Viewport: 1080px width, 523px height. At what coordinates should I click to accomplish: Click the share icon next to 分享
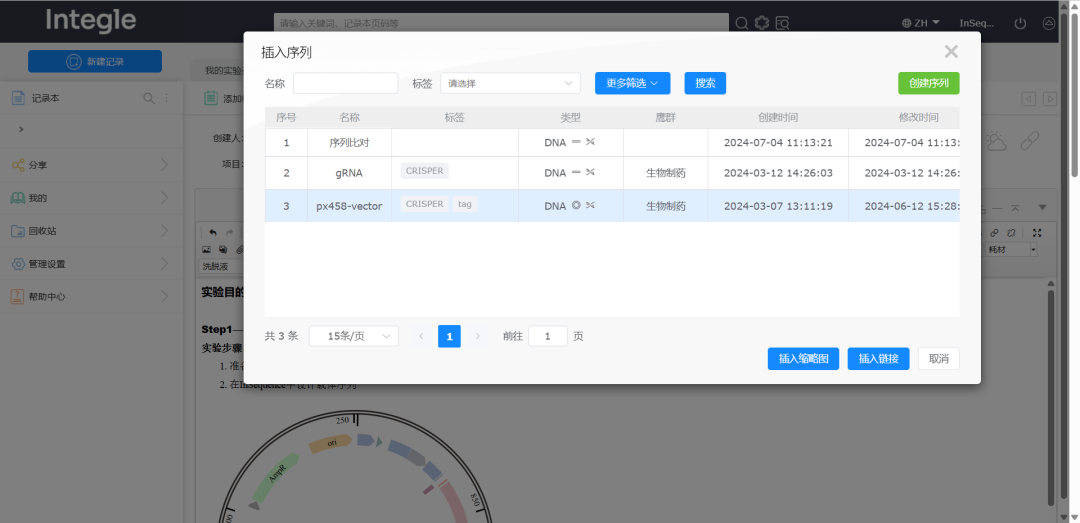click(x=19, y=165)
